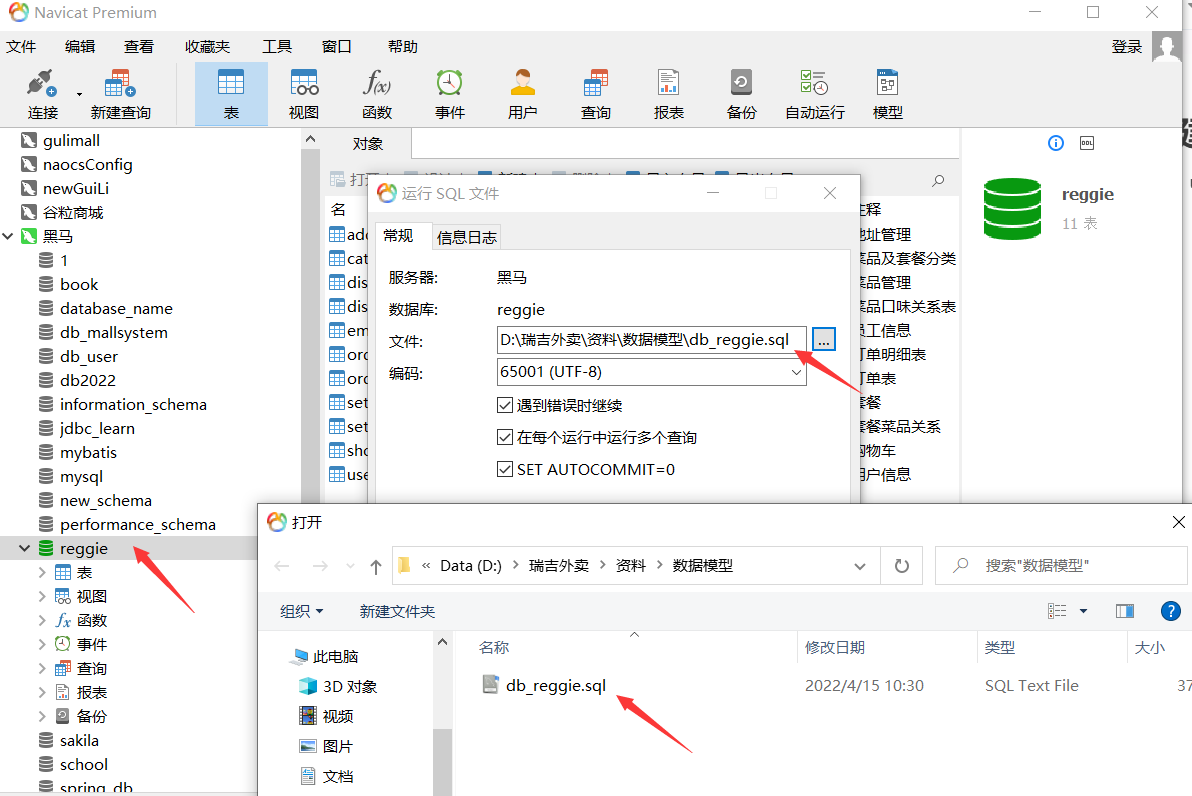Click the back arrow in 打开 dialog

coord(282,566)
